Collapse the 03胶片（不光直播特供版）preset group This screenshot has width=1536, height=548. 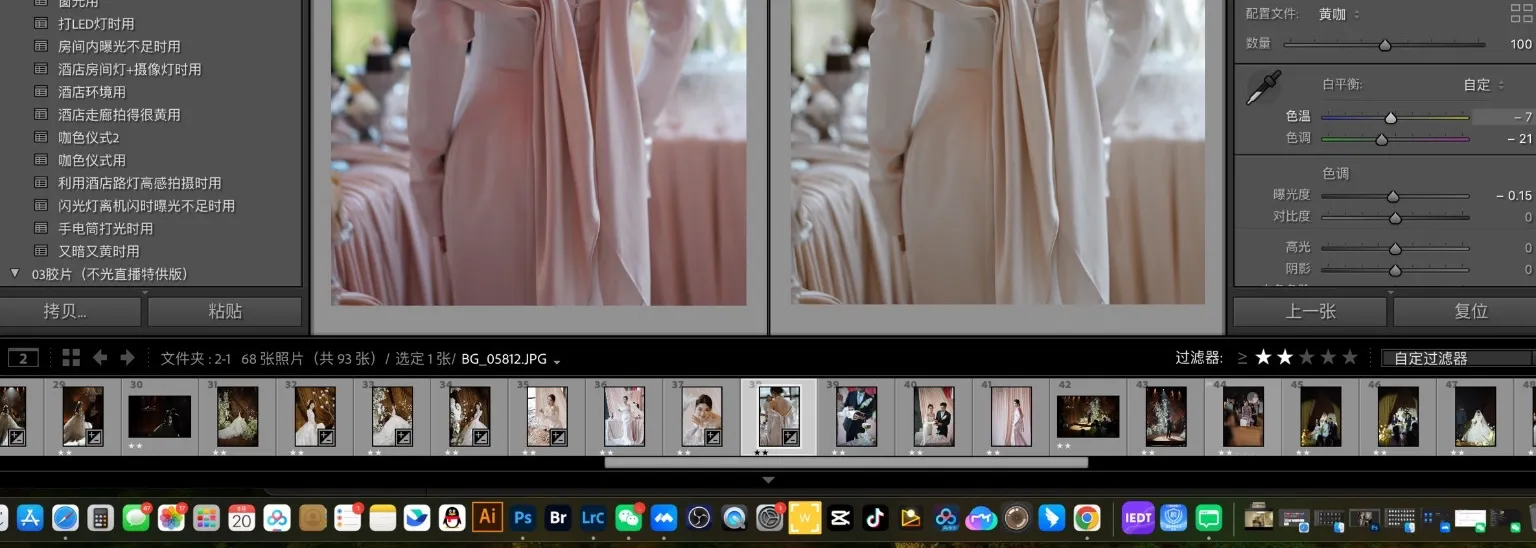pos(15,273)
